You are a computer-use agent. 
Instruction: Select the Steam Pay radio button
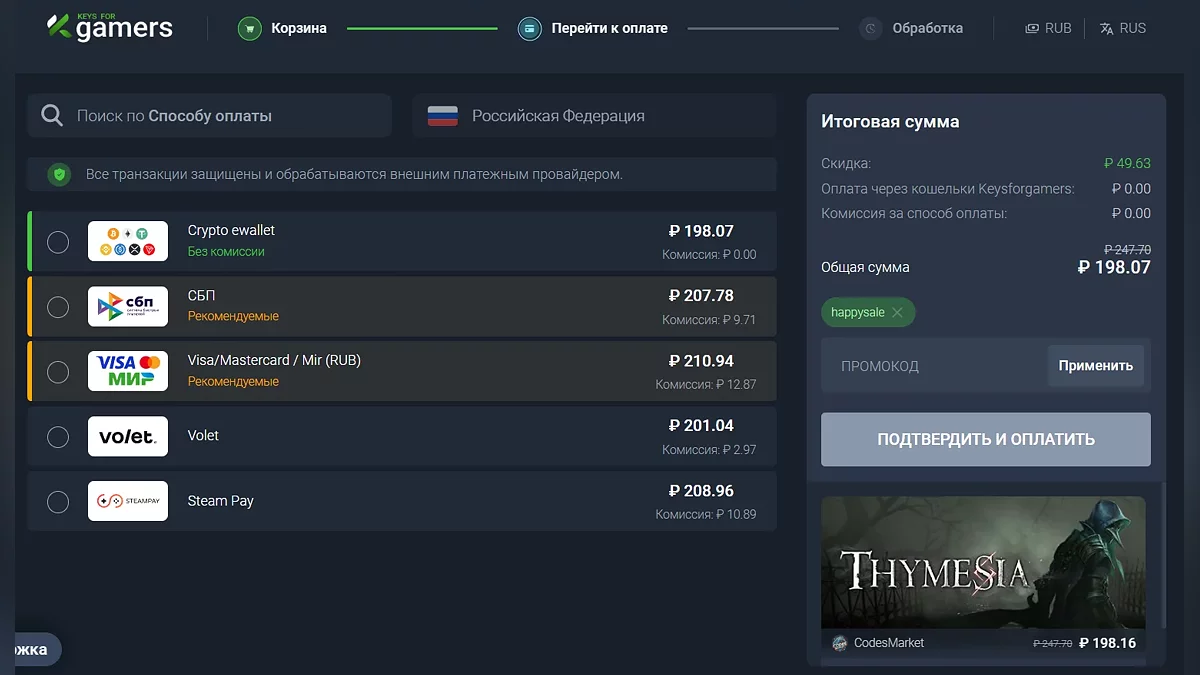[x=58, y=502]
